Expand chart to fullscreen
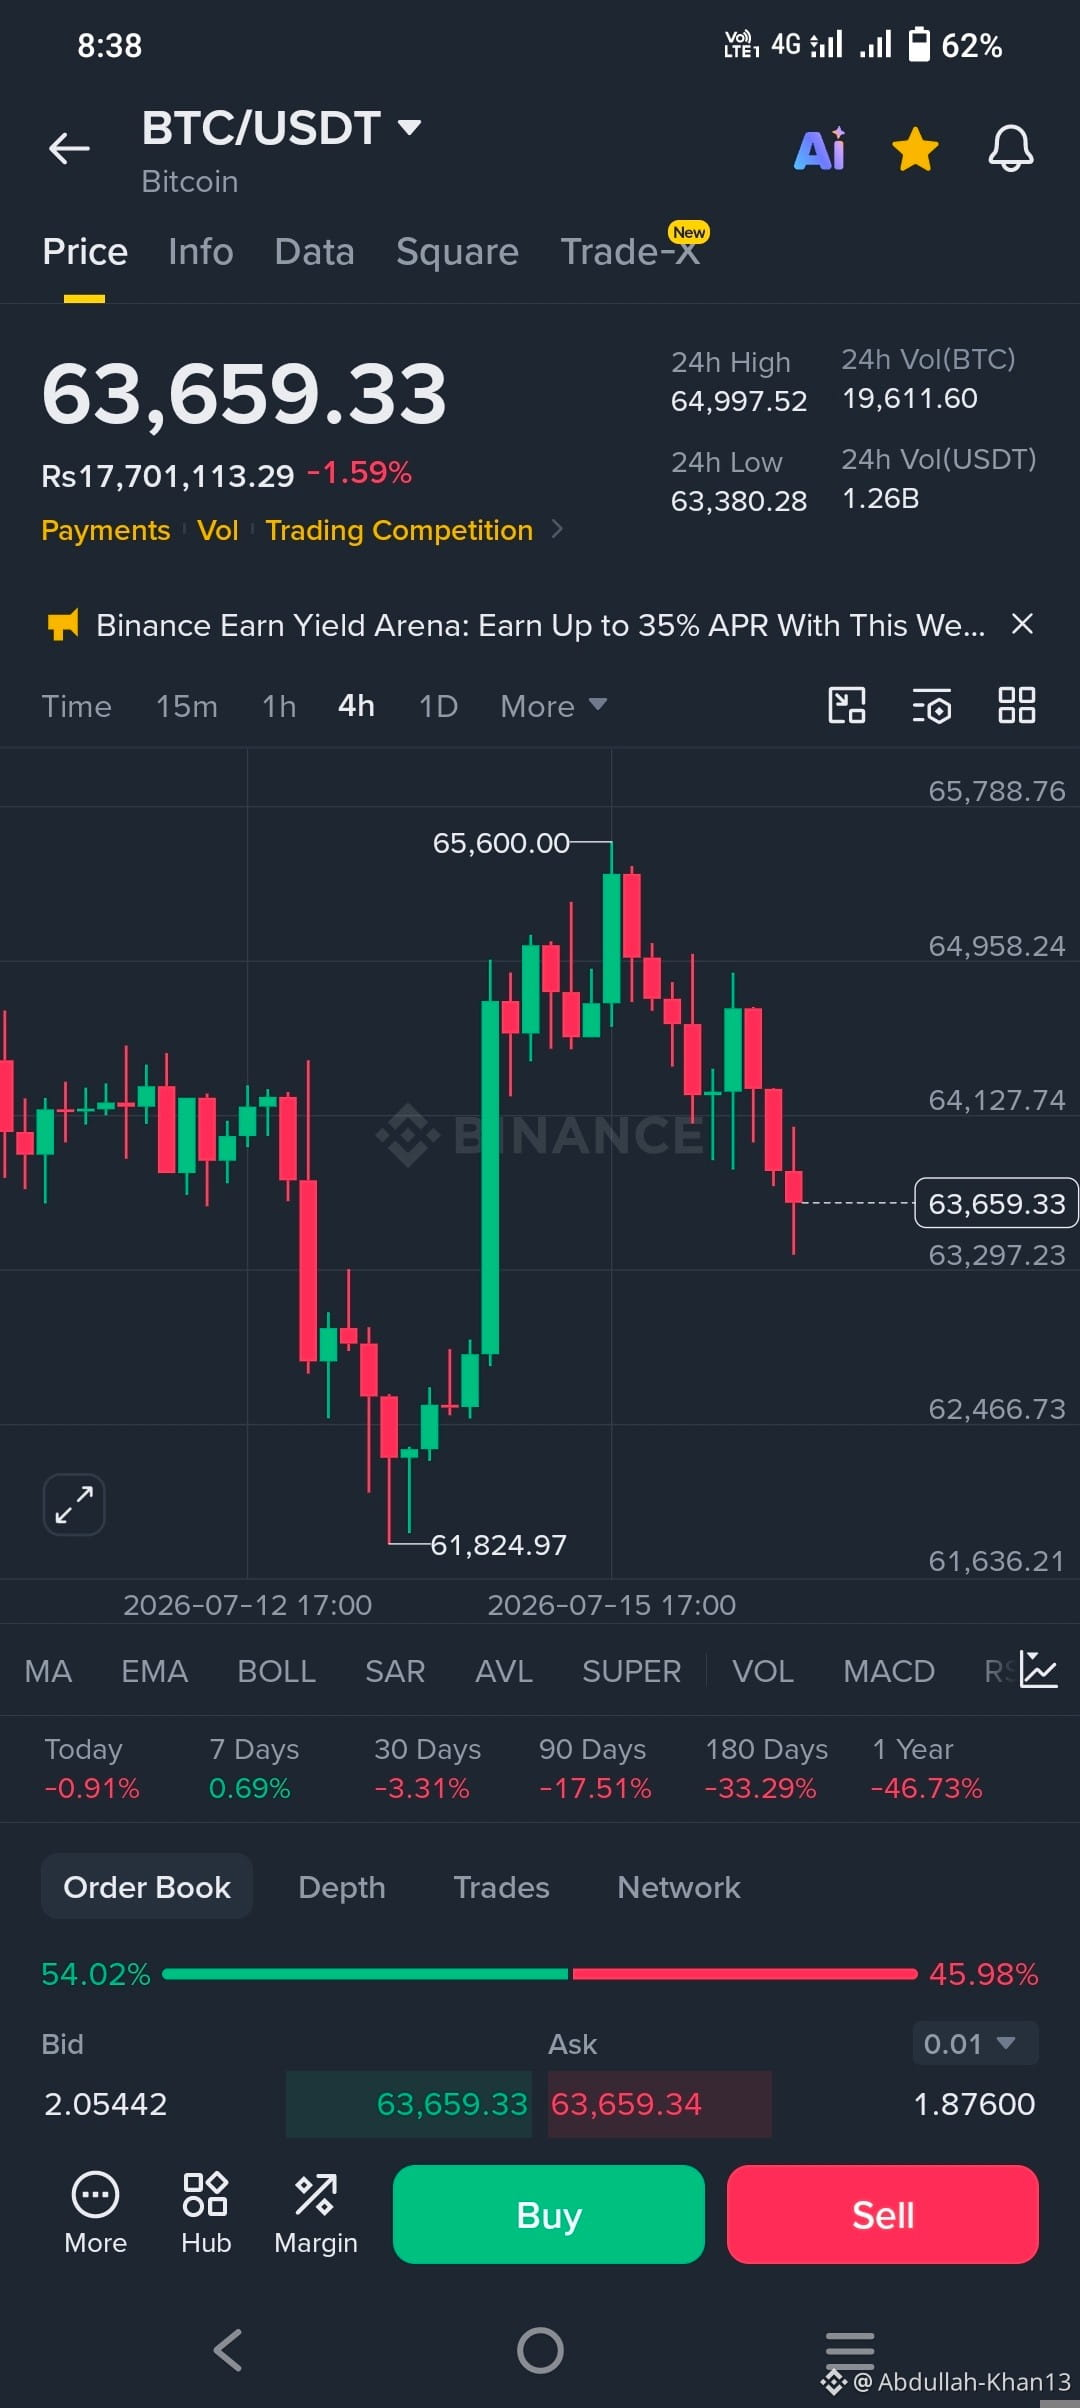Screen dimensions: 1080x2408 tap(74, 1504)
